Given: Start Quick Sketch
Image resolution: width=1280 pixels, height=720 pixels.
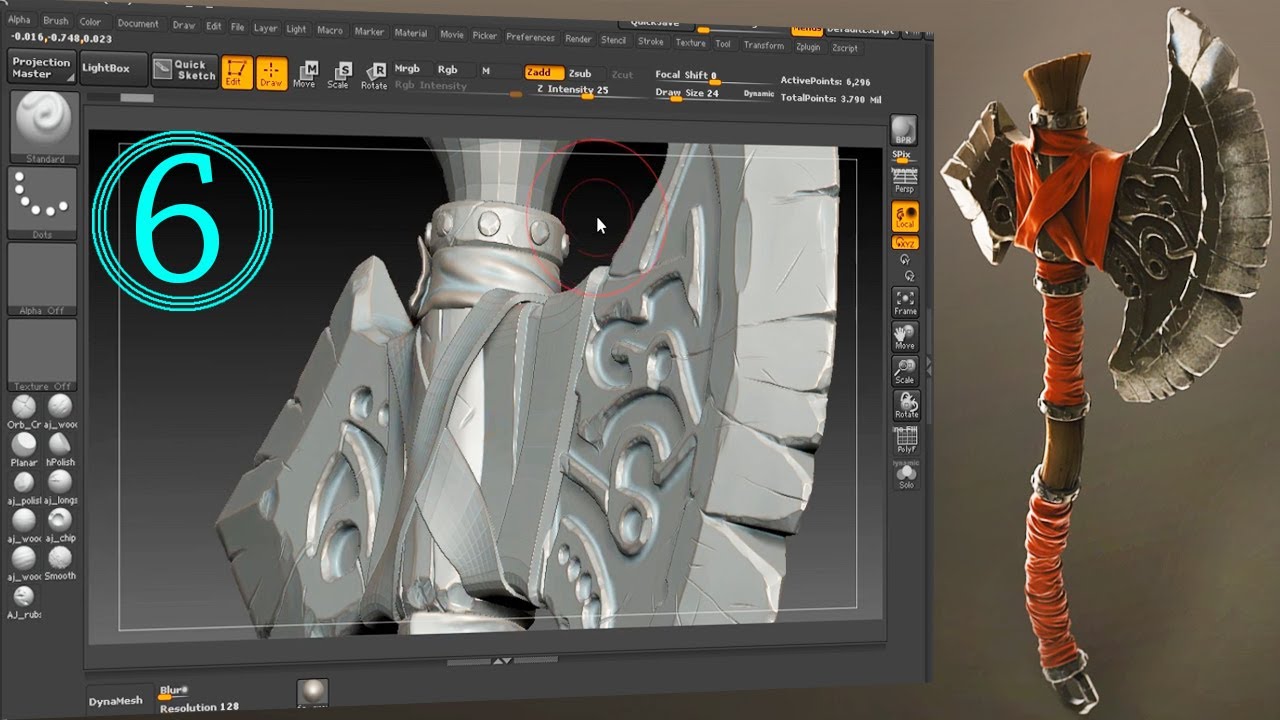Looking at the screenshot, I should click(184, 70).
